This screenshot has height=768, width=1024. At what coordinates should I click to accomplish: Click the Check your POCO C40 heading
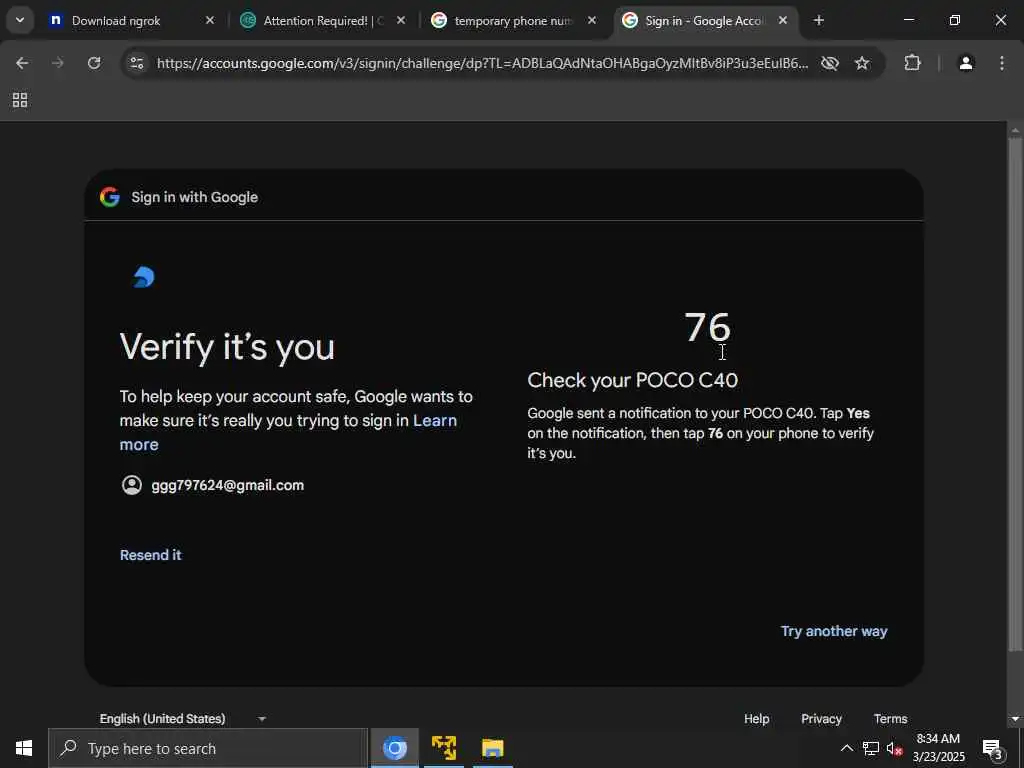click(632, 380)
